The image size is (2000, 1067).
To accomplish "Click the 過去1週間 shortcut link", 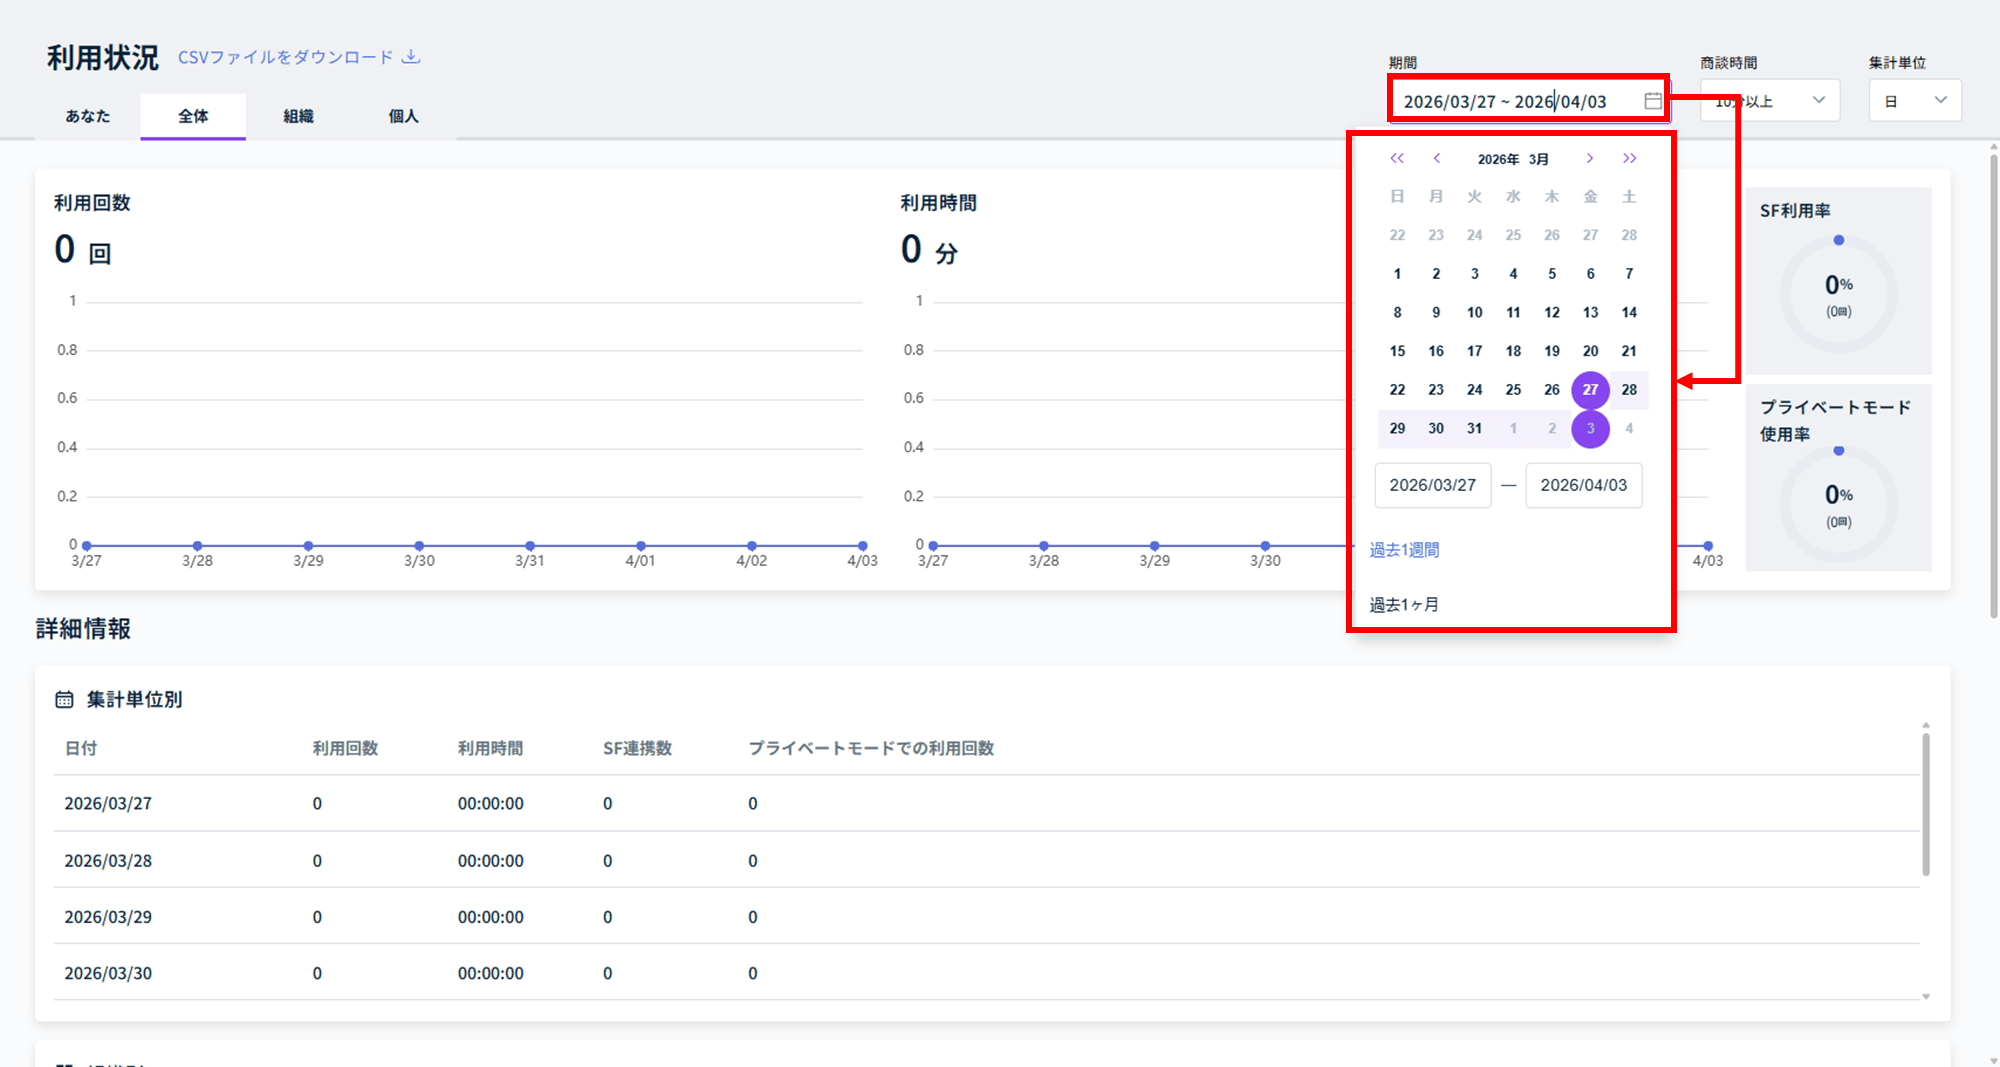I will coord(1404,550).
